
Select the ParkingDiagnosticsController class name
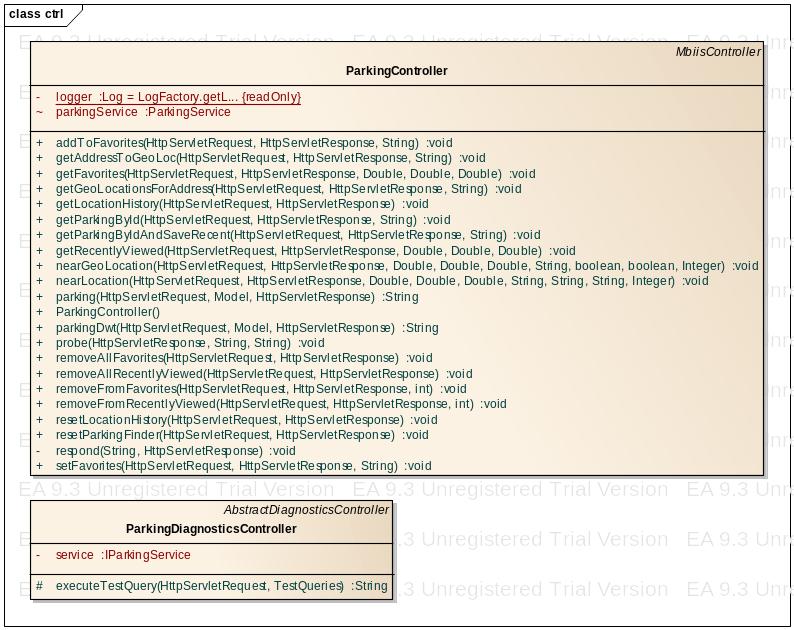pyautogui.click(x=211, y=529)
